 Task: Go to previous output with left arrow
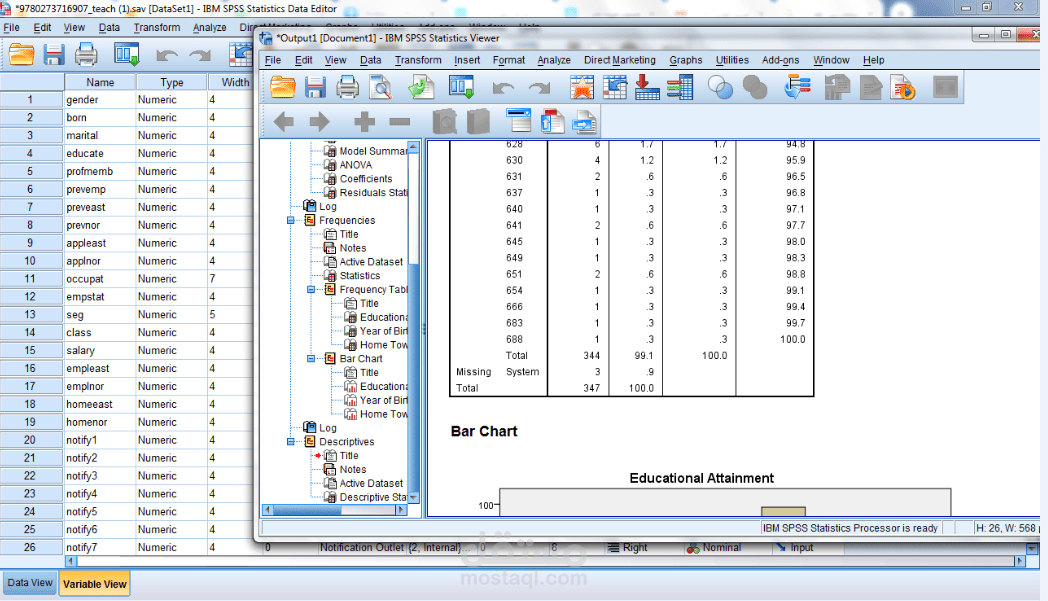[x=282, y=122]
